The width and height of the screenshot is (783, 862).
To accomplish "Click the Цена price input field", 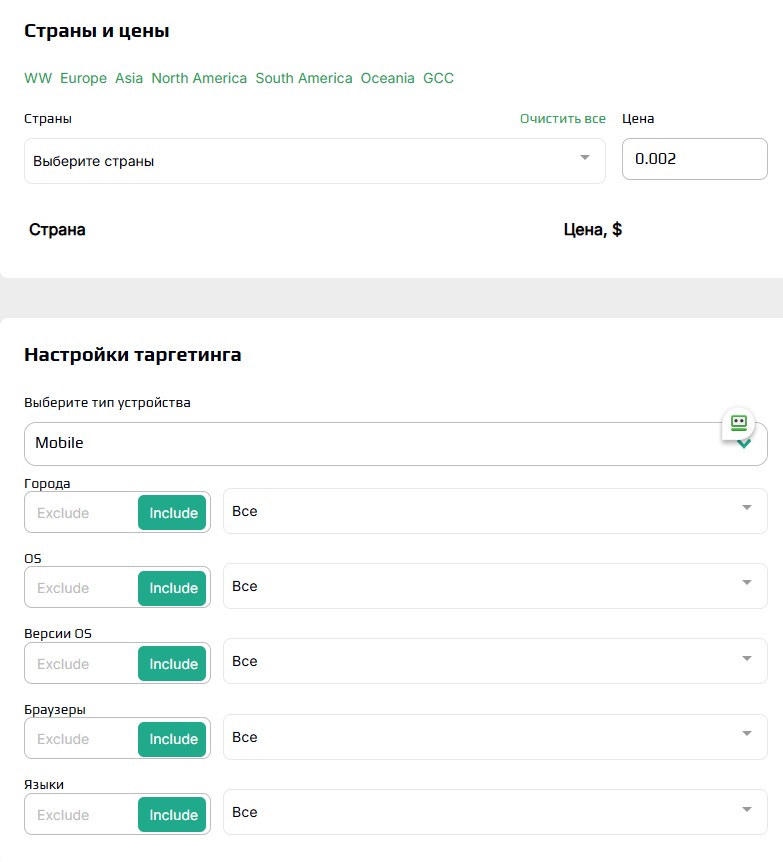I will pyautogui.click(x=694, y=159).
